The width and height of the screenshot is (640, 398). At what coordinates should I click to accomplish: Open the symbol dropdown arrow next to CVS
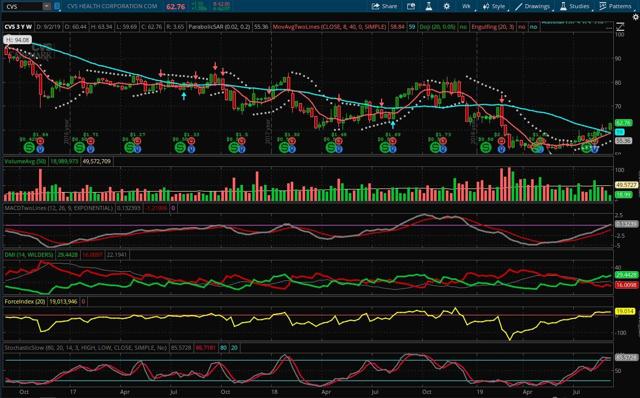[x=47, y=7]
